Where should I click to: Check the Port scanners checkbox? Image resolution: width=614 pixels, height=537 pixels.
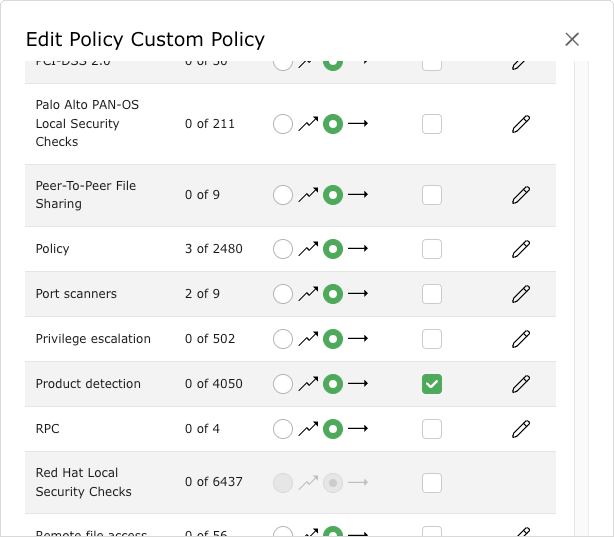(431, 294)
